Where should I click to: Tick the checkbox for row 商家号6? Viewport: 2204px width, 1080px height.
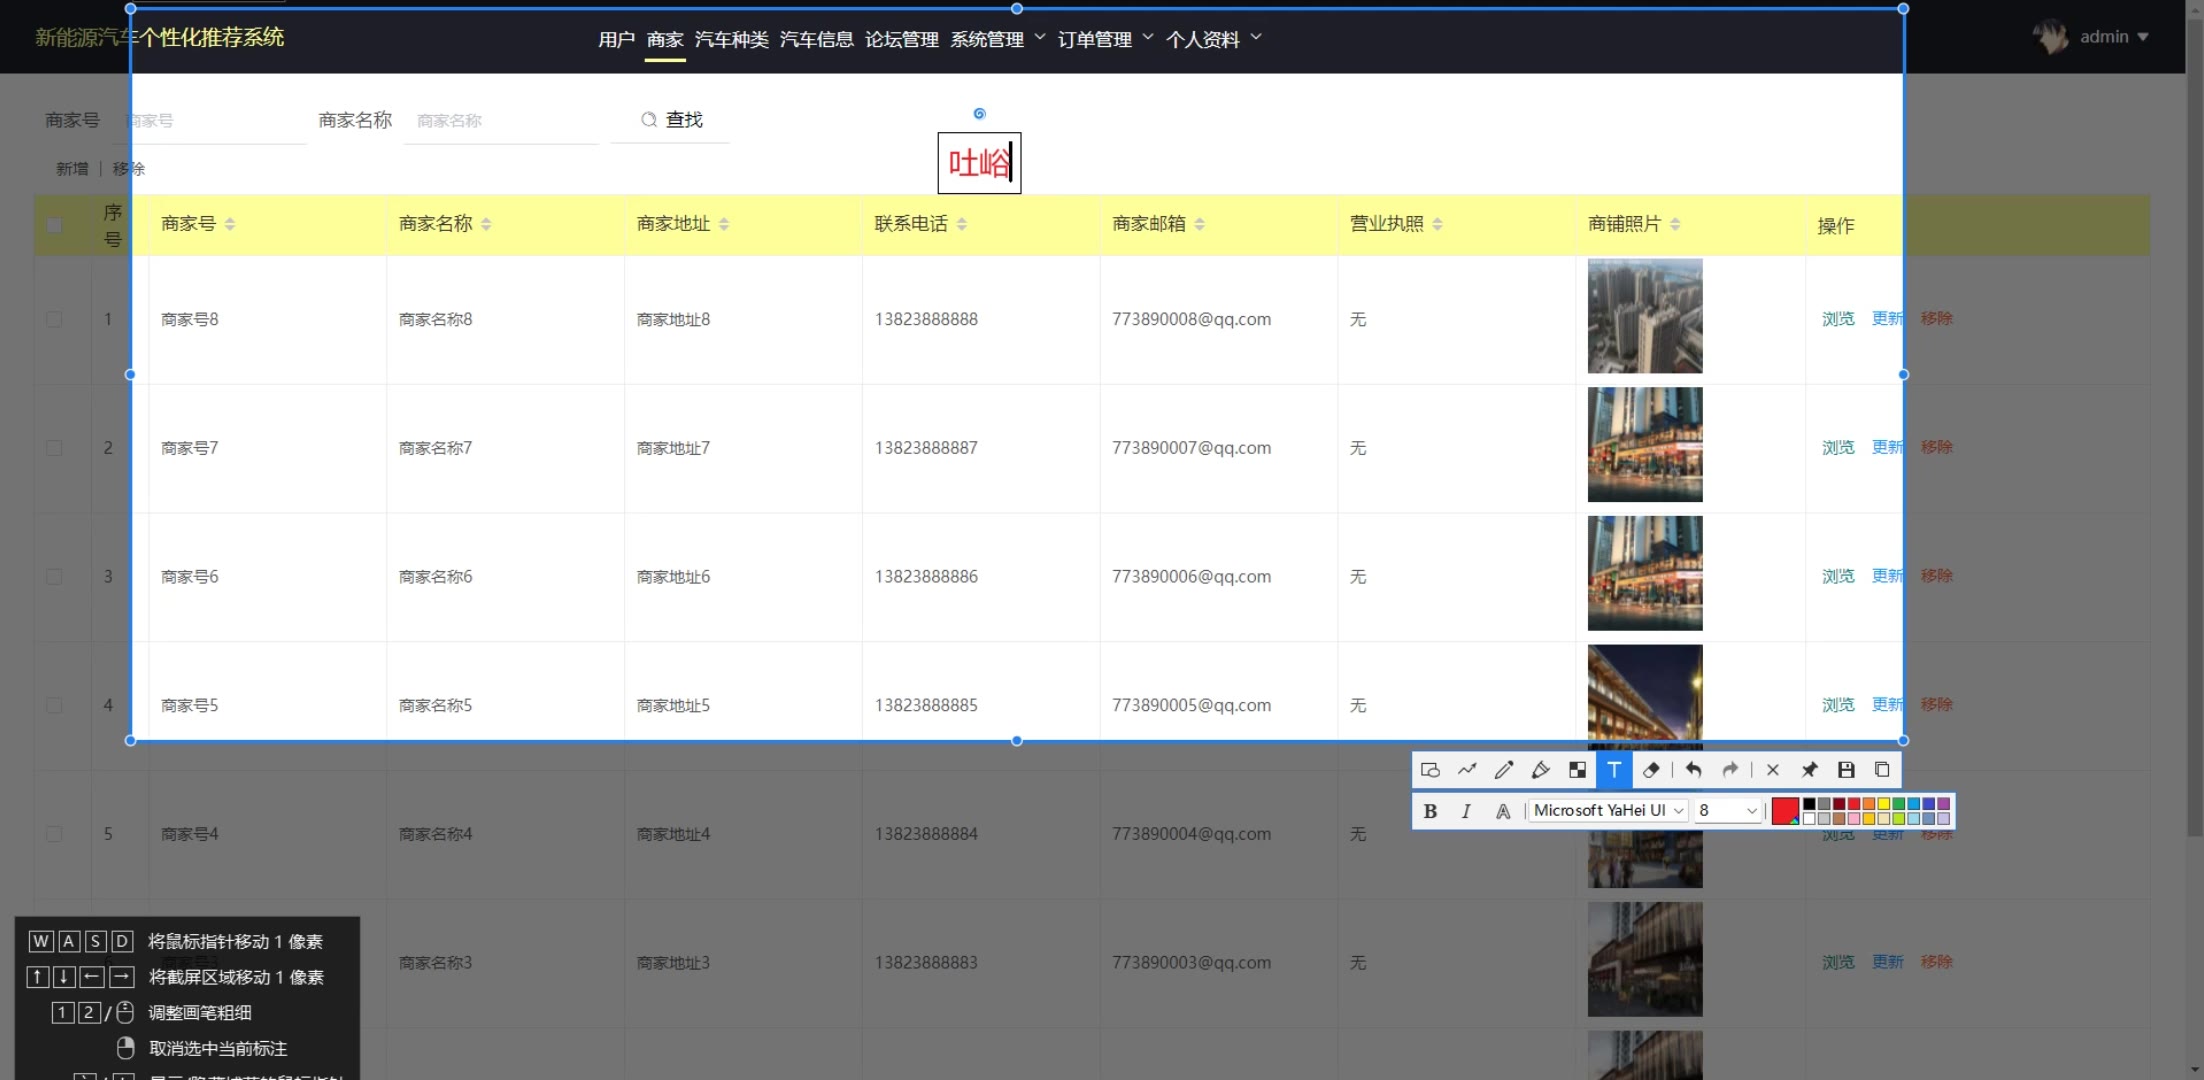[x=54, y=577]
